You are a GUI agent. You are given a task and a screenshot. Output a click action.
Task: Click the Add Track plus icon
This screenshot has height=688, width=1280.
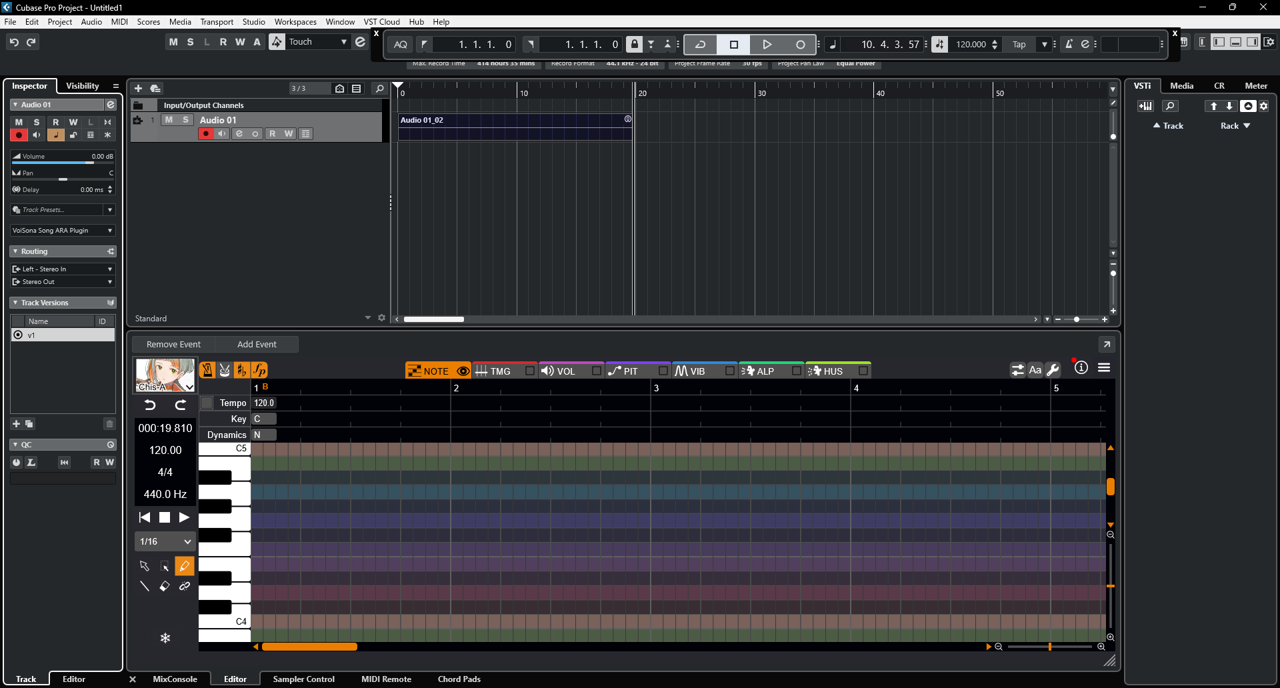[138, 89]
